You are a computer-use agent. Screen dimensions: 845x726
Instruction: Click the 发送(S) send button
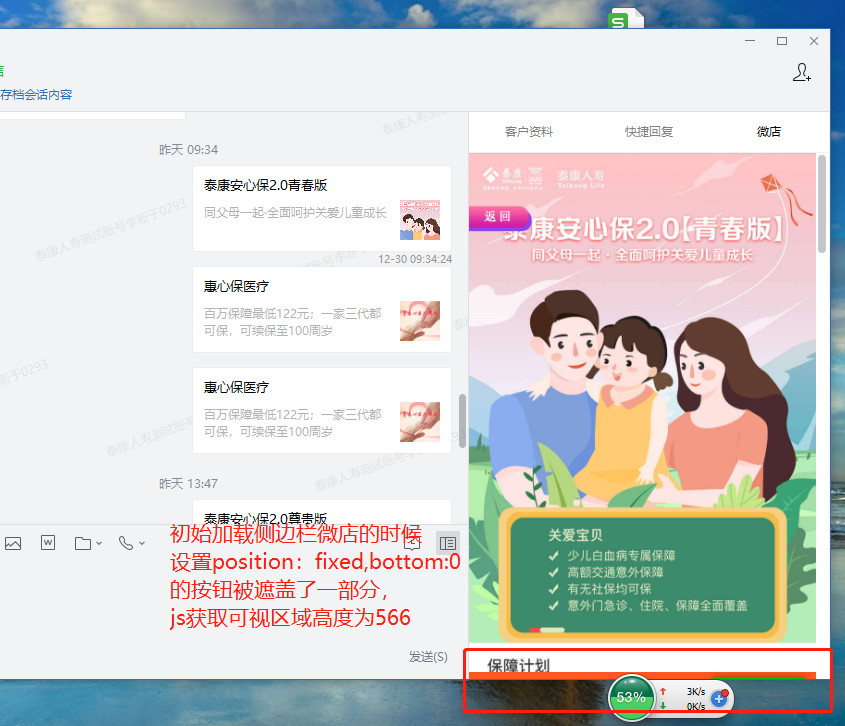(x=428, y=656)
